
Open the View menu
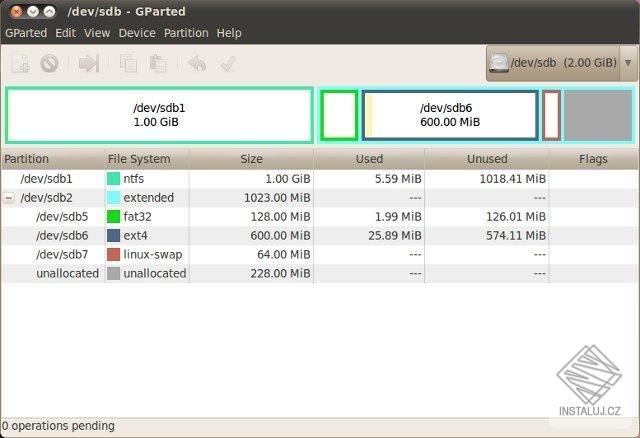(97, 33)
